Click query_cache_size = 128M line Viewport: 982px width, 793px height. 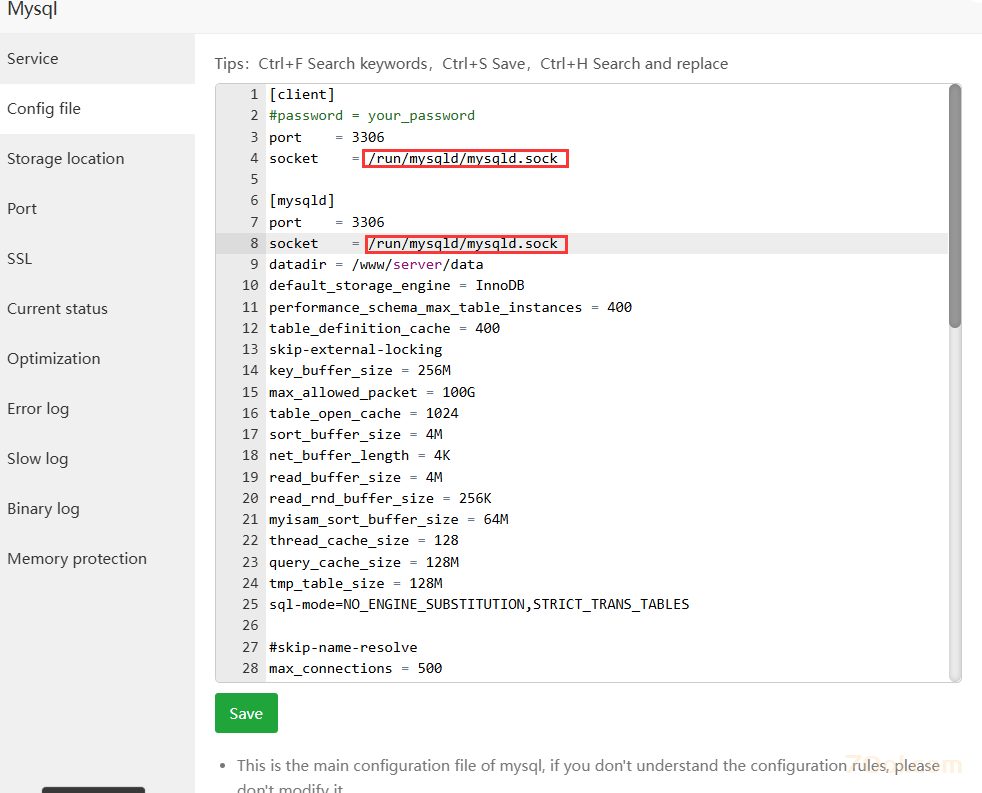pyautogui.click(x=364, y=562)
